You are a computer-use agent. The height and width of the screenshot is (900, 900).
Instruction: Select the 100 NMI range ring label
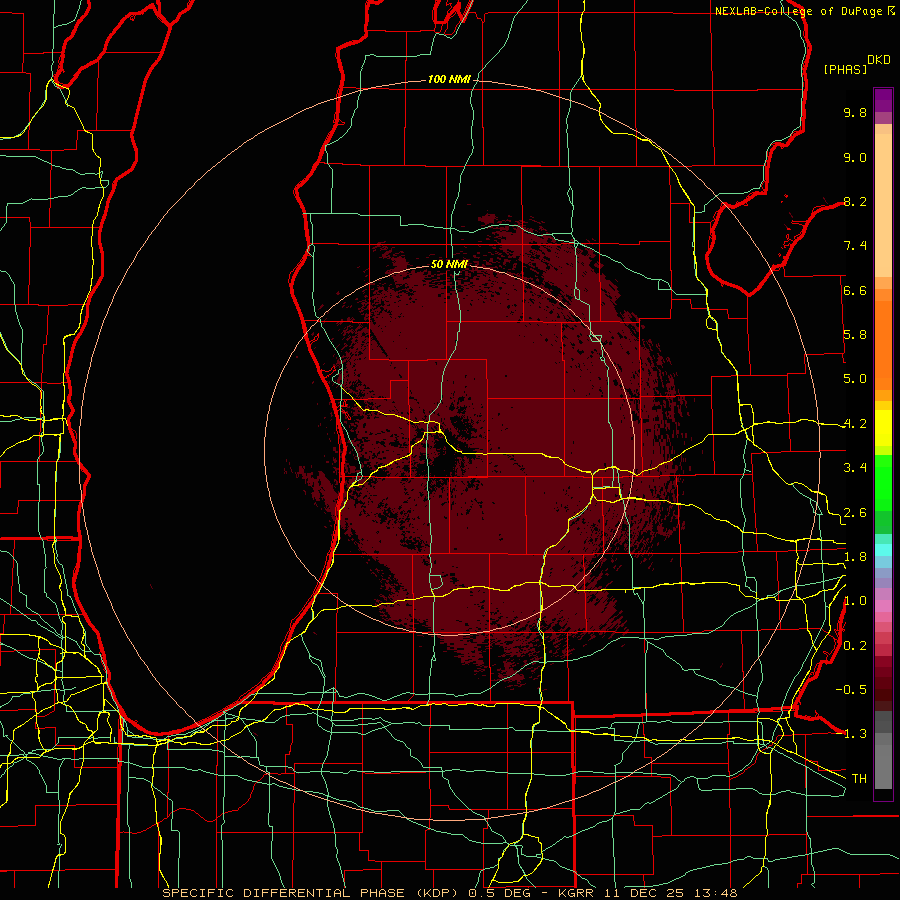pos(449,79)
